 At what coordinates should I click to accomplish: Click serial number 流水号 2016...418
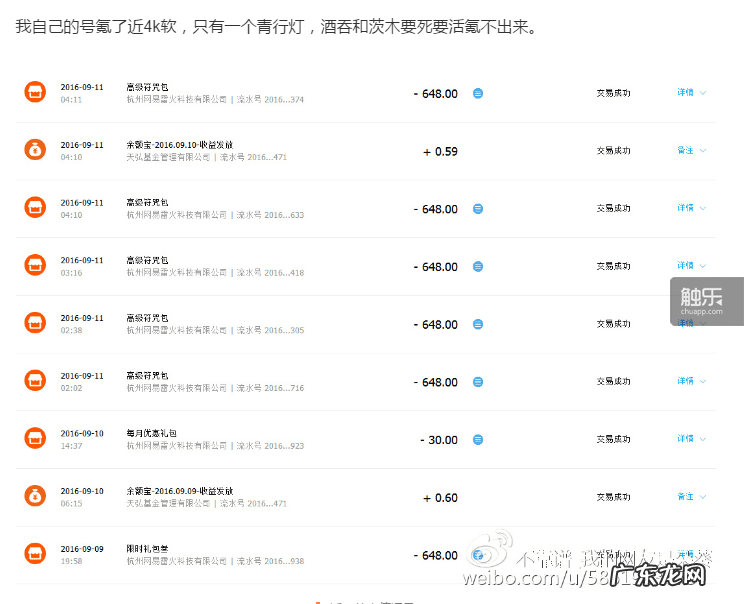270,273
